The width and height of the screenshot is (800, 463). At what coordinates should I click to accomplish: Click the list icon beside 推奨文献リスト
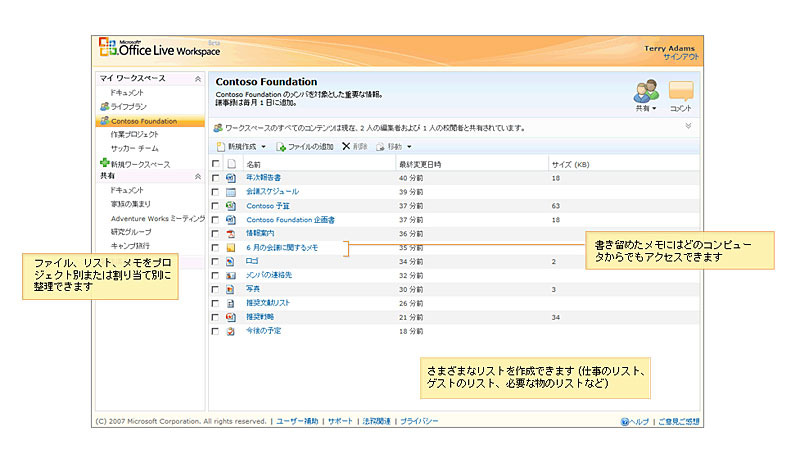[231, 303]
